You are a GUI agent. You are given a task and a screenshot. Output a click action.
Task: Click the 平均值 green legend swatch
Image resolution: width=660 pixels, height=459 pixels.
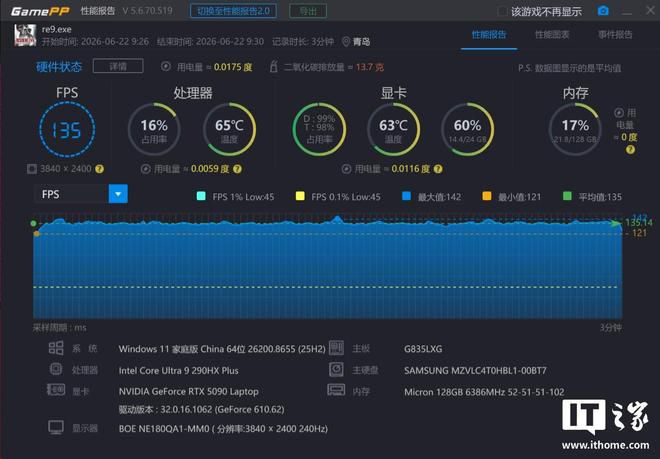pyautogui.click(x=567, y=196)
